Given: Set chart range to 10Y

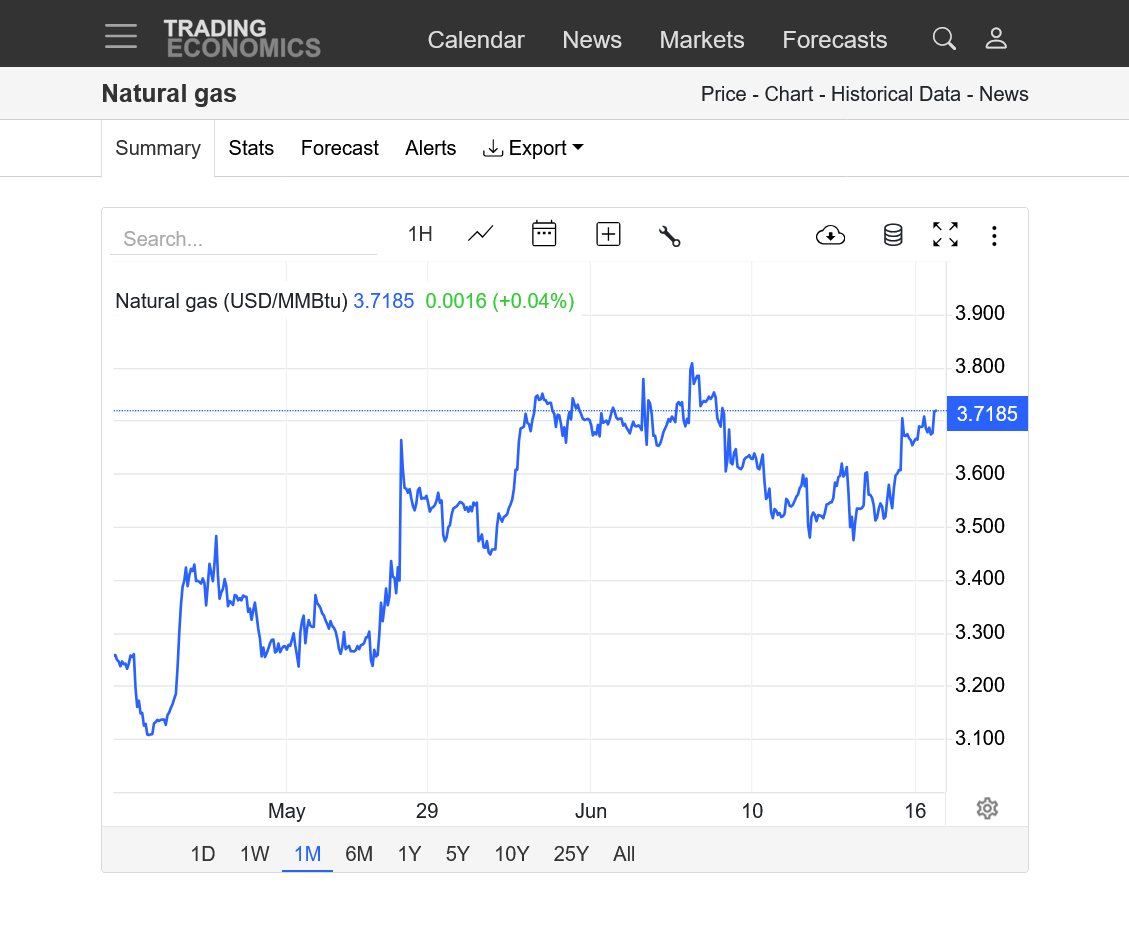Looking at the screenshot, I should point(511,854).
